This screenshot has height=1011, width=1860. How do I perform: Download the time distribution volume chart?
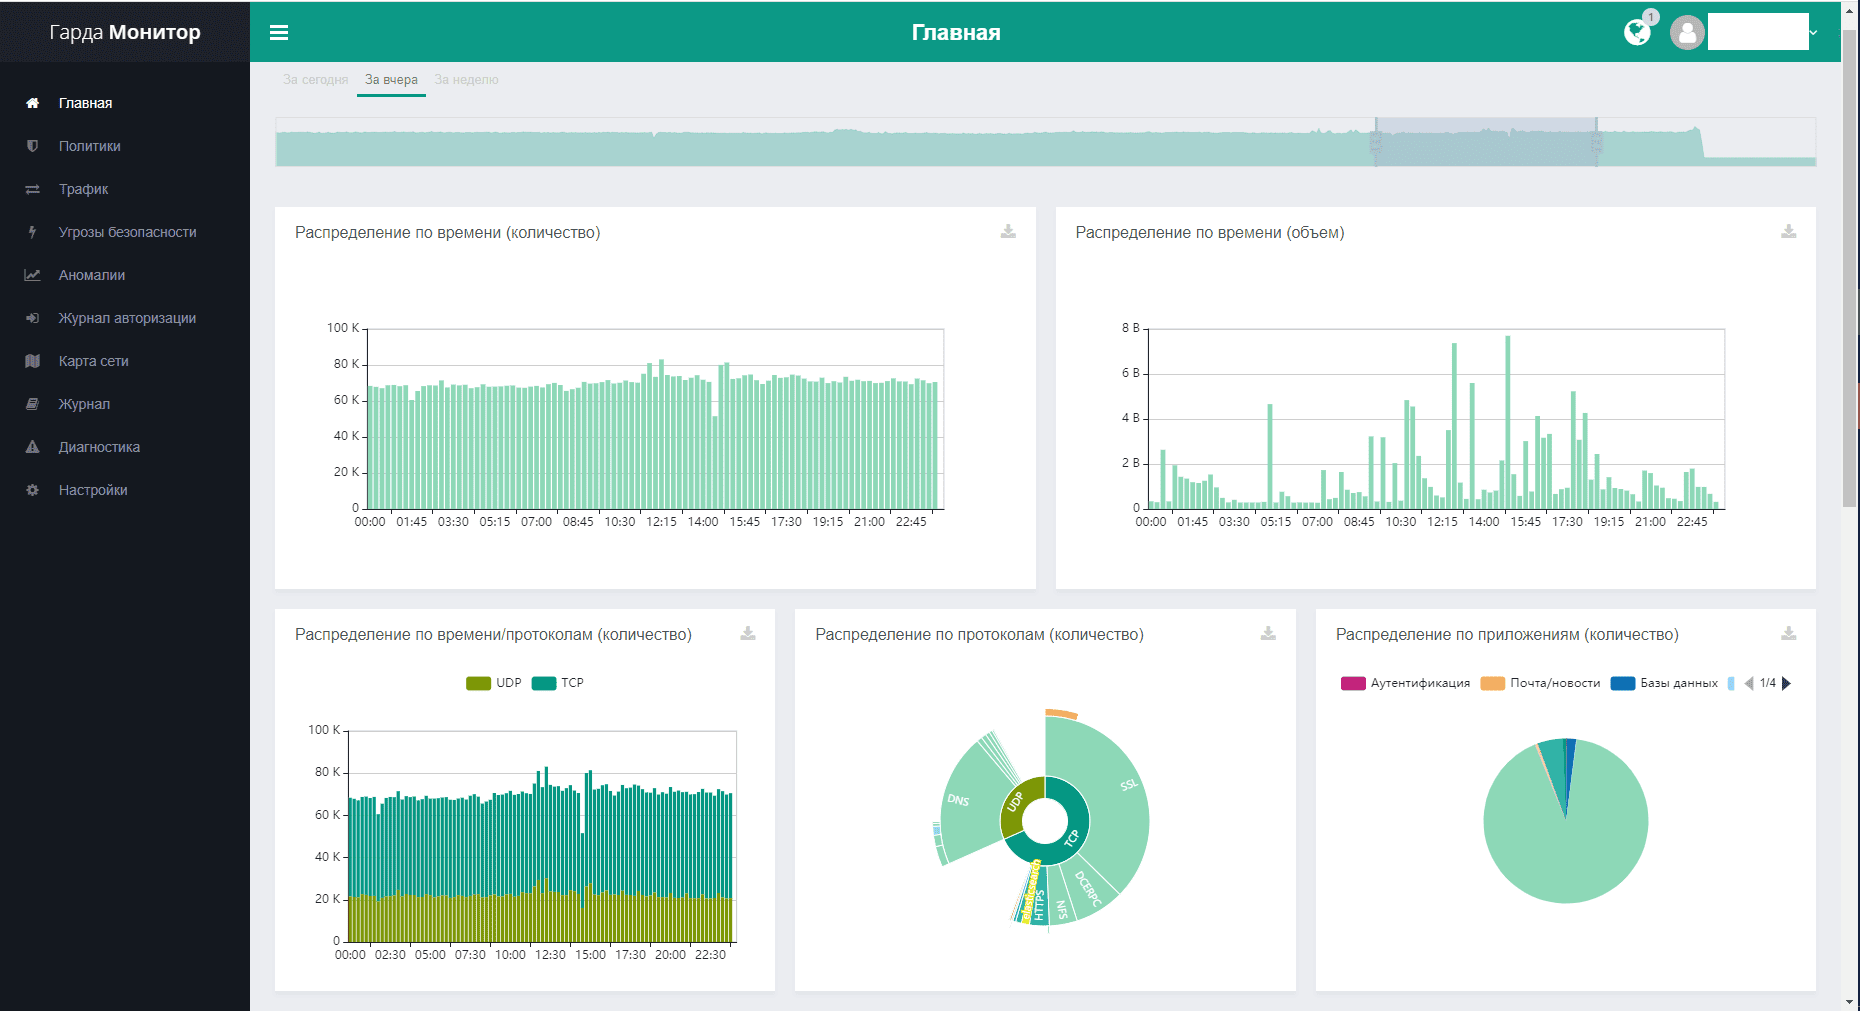pos(1788,232)
